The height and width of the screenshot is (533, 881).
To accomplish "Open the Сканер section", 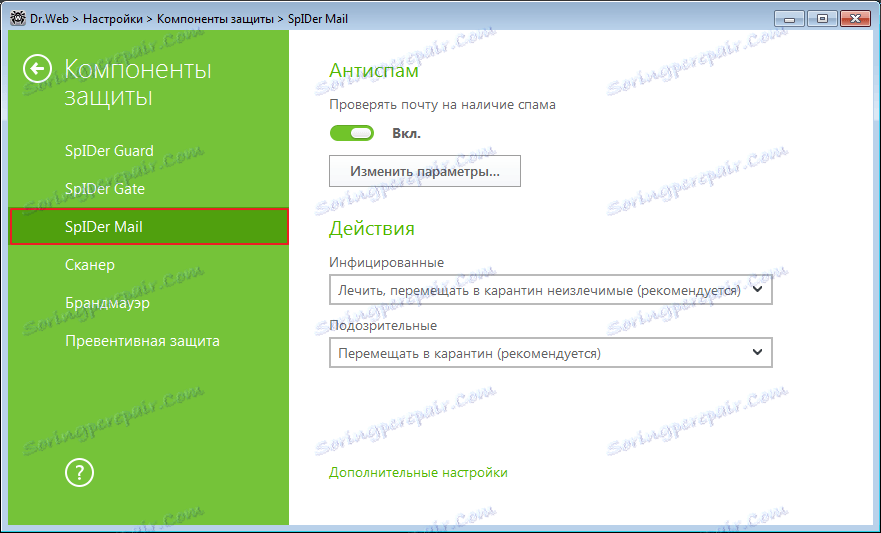I will click(90, 265).
